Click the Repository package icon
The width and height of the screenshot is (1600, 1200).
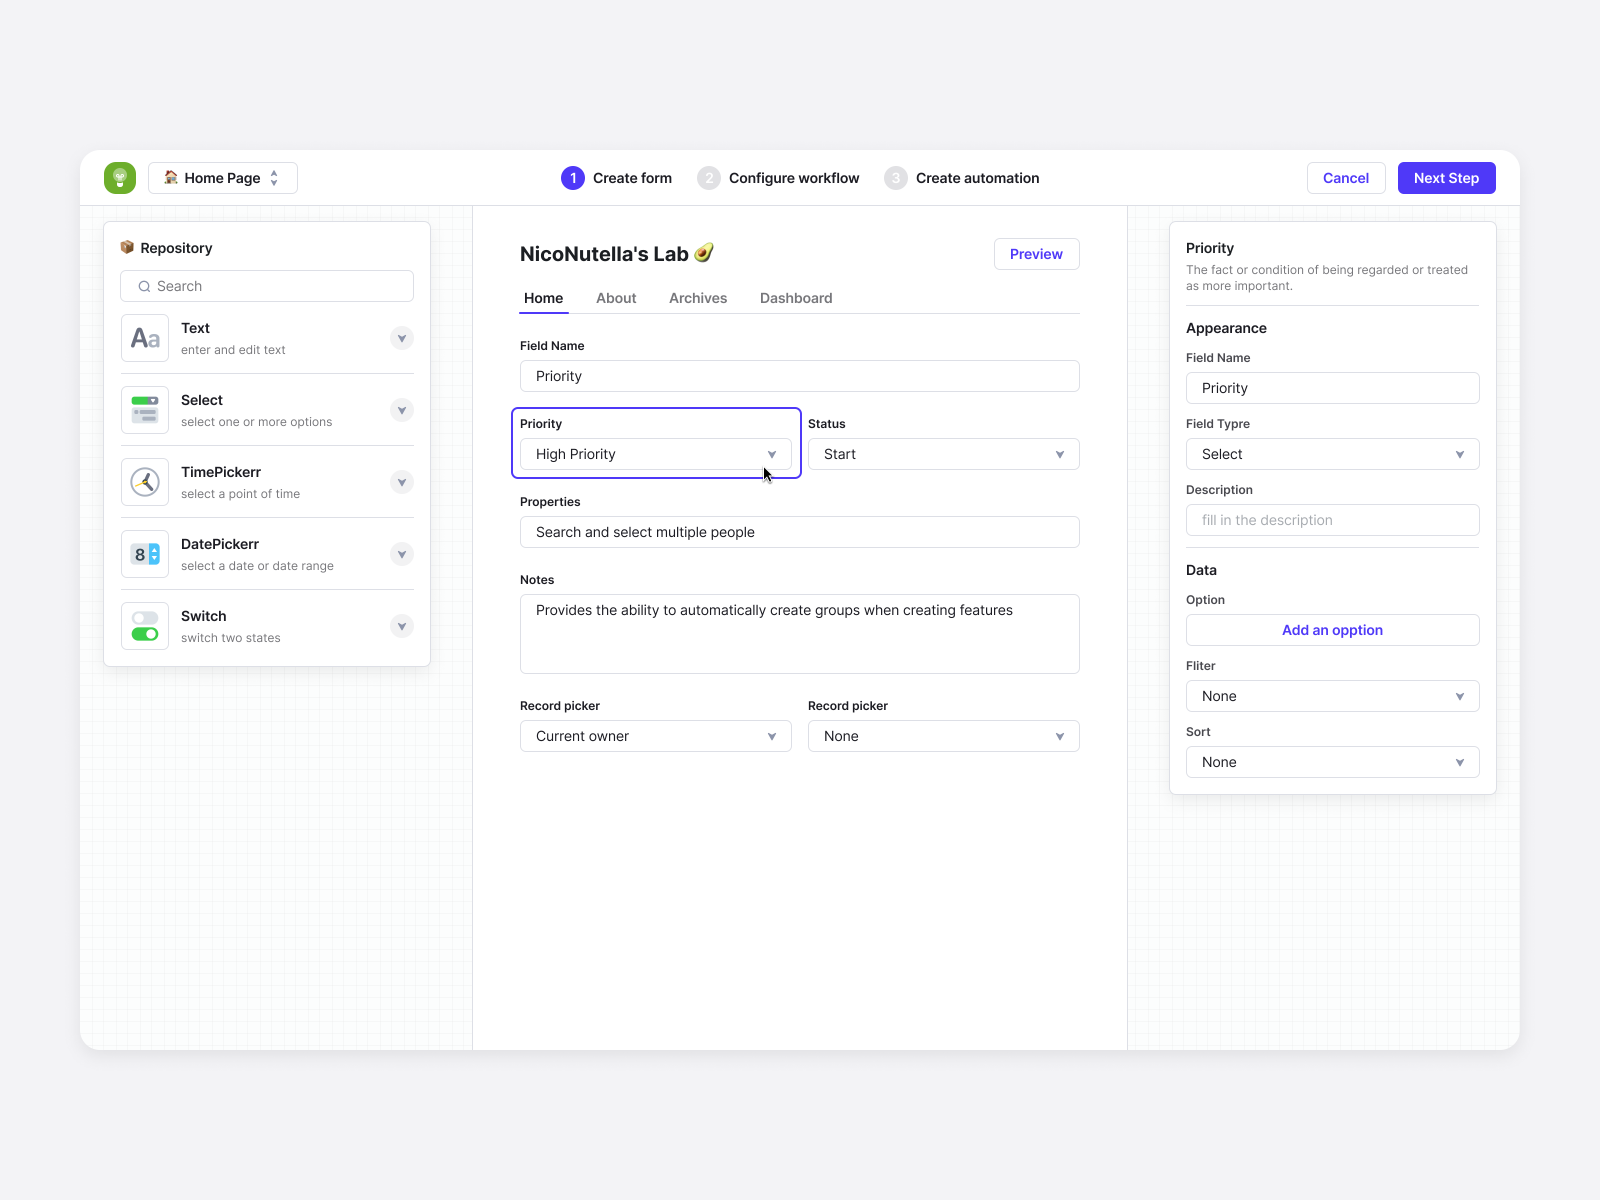[x=127, y=247]
